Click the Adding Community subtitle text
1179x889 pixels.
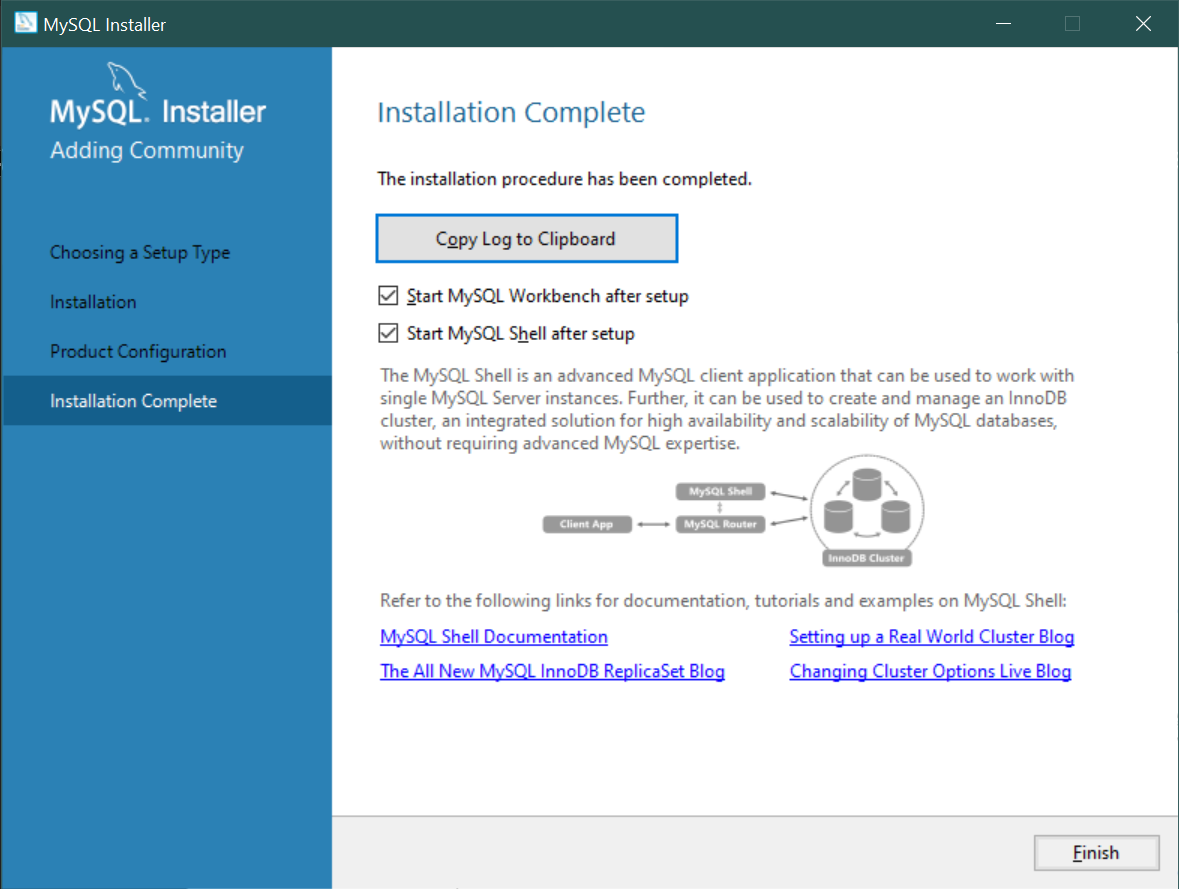point(147,150)
